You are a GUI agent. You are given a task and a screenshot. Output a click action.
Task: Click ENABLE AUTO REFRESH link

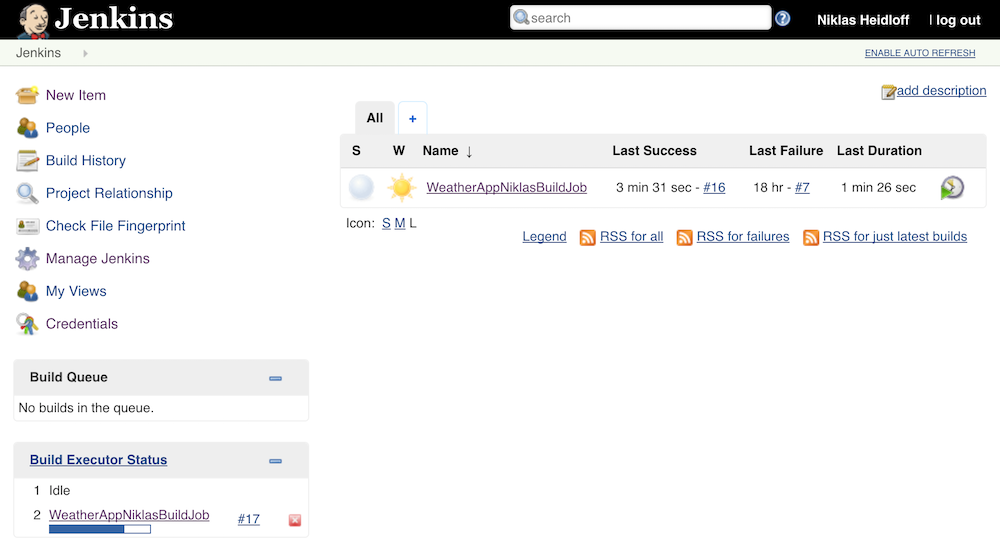920,53
